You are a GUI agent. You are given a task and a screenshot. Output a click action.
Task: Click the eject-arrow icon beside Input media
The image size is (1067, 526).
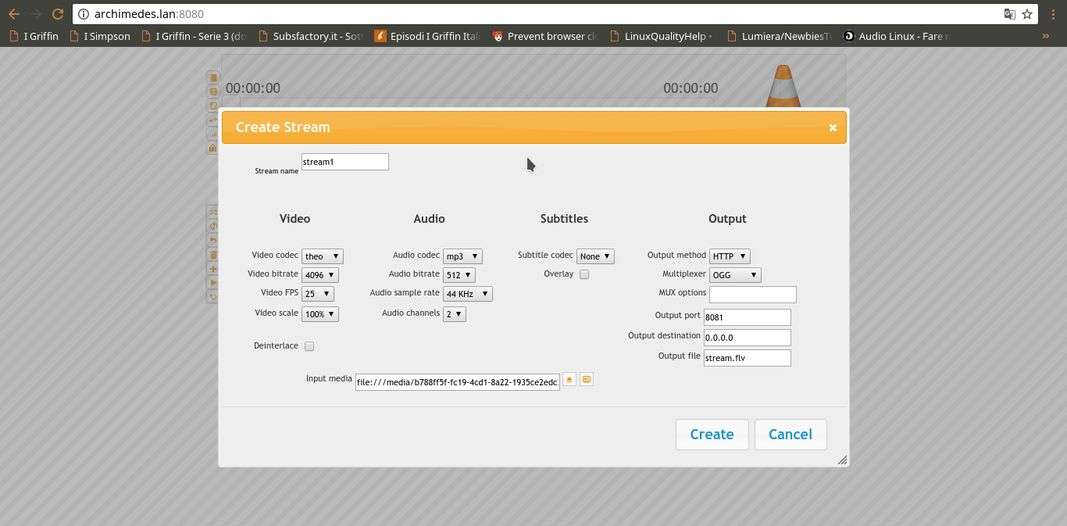point(570,380)
